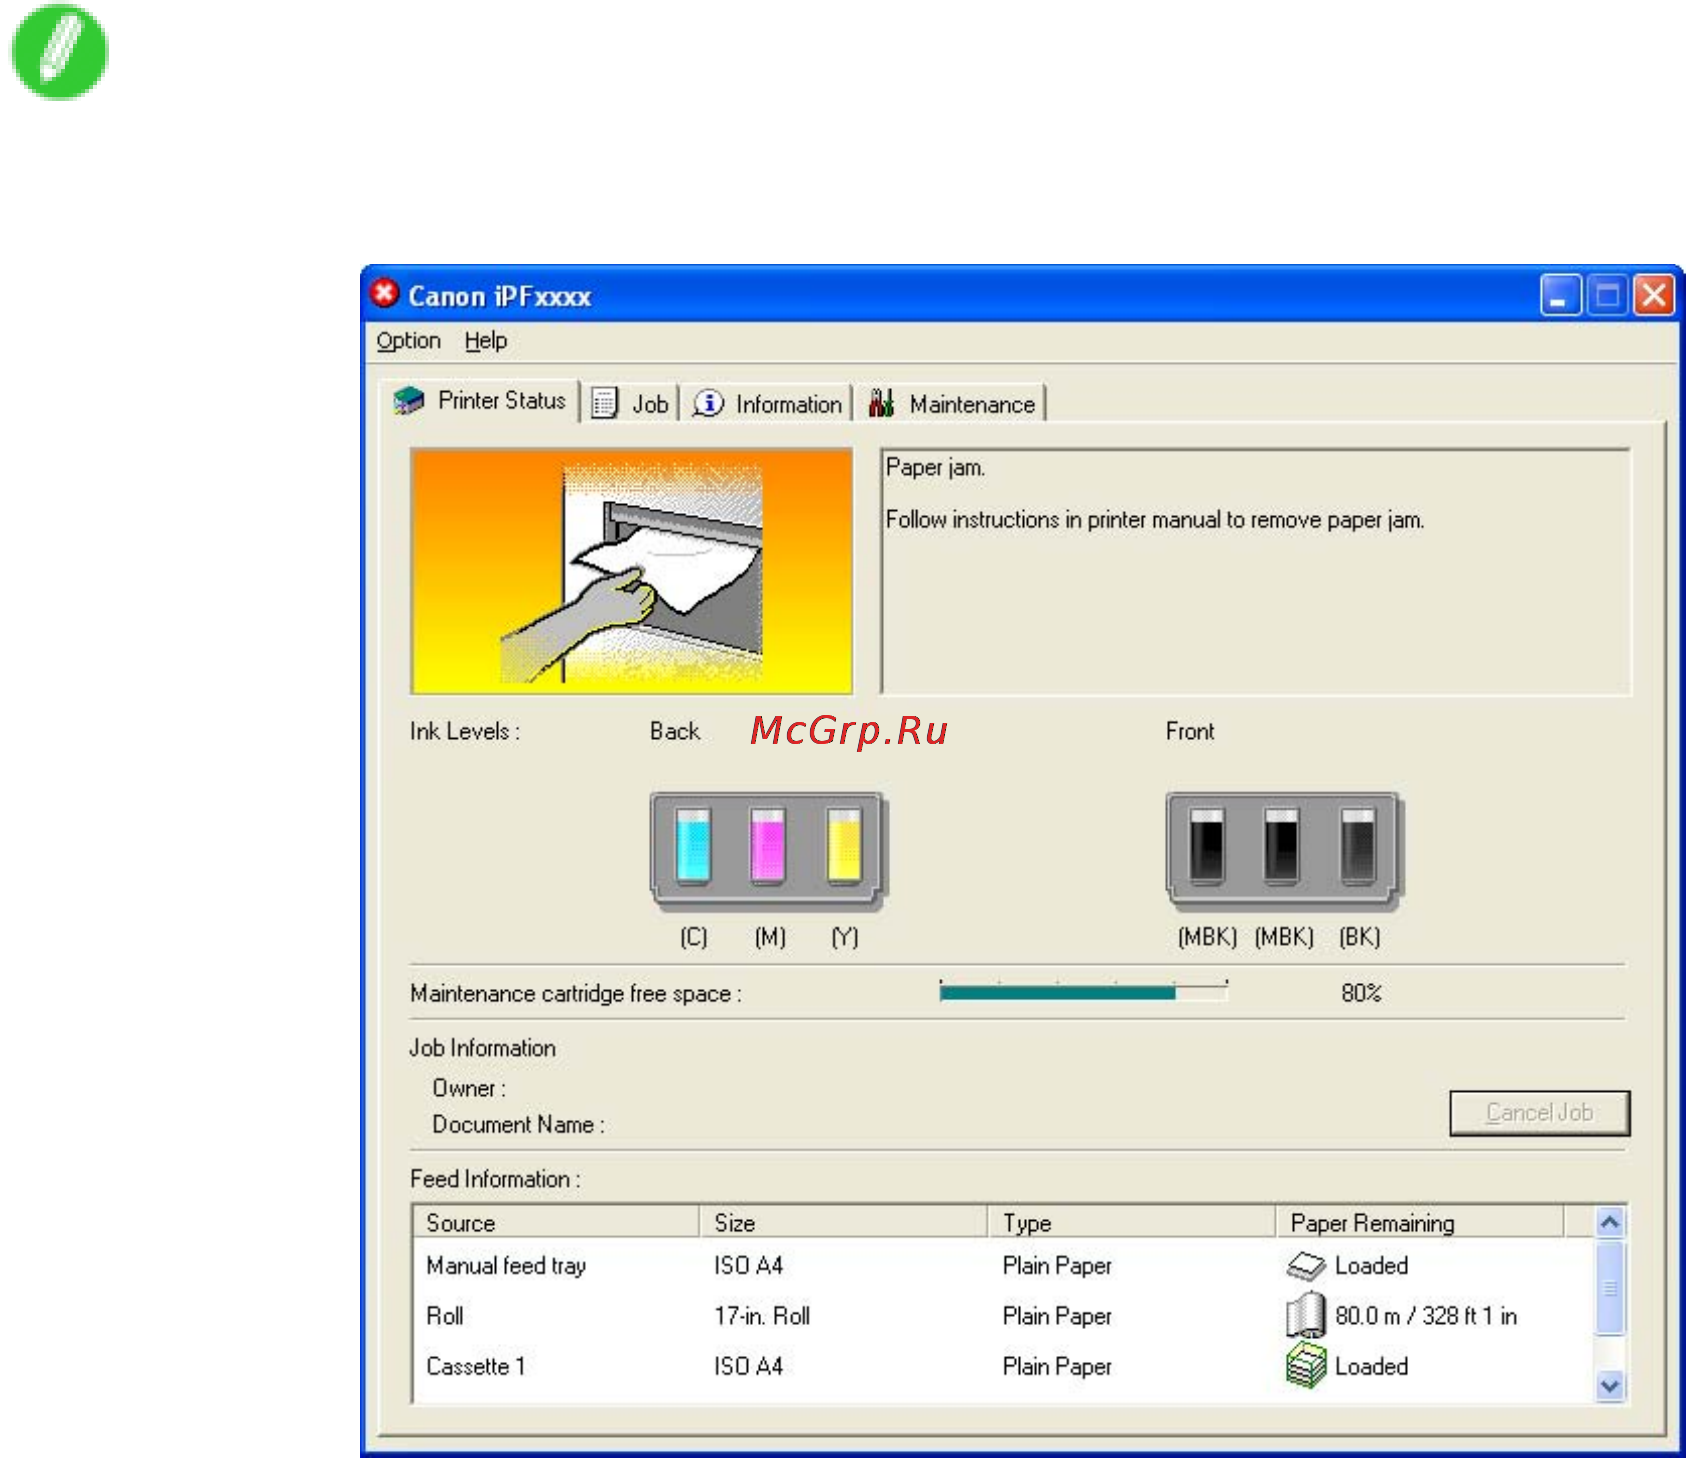This screenshot has width=1686, height=1458.
Task: Click the 80% free space value
Action: pos(1361,993)
